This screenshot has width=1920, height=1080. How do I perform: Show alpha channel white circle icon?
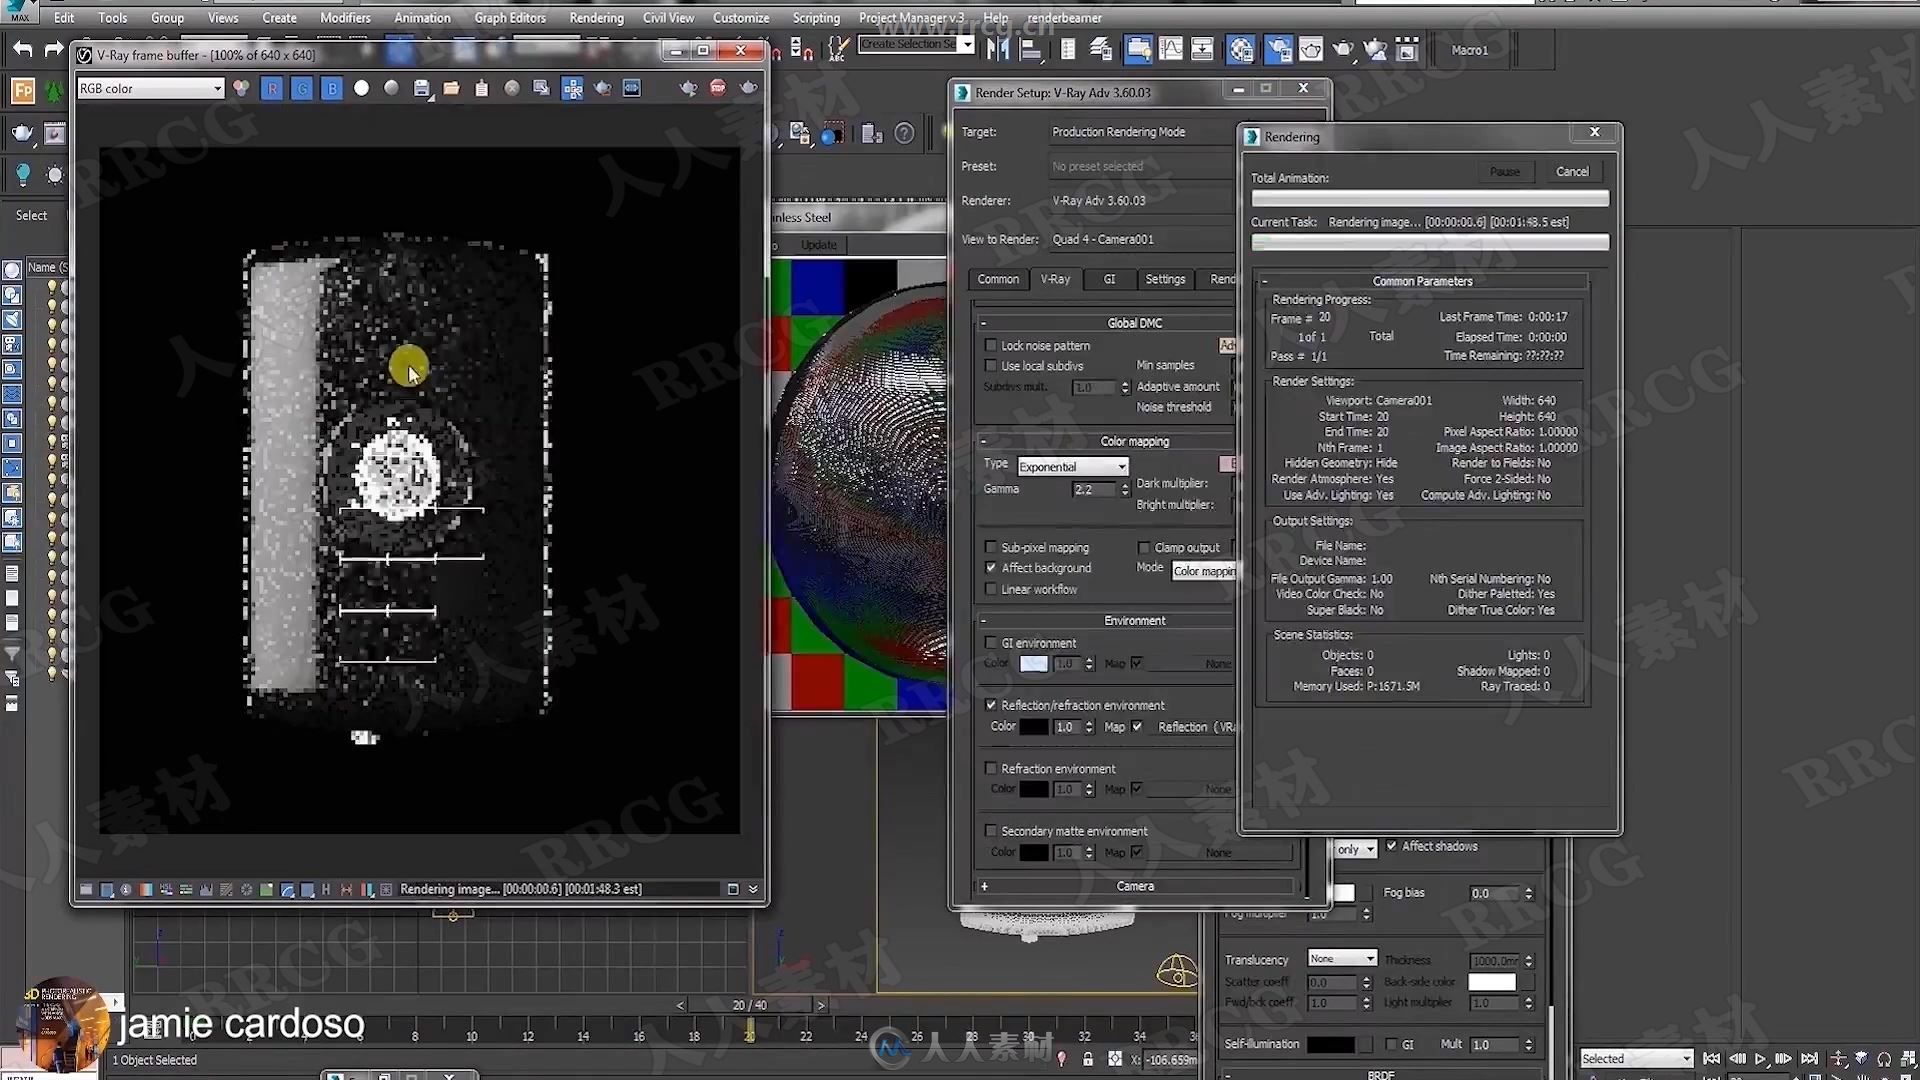(362, 88)
